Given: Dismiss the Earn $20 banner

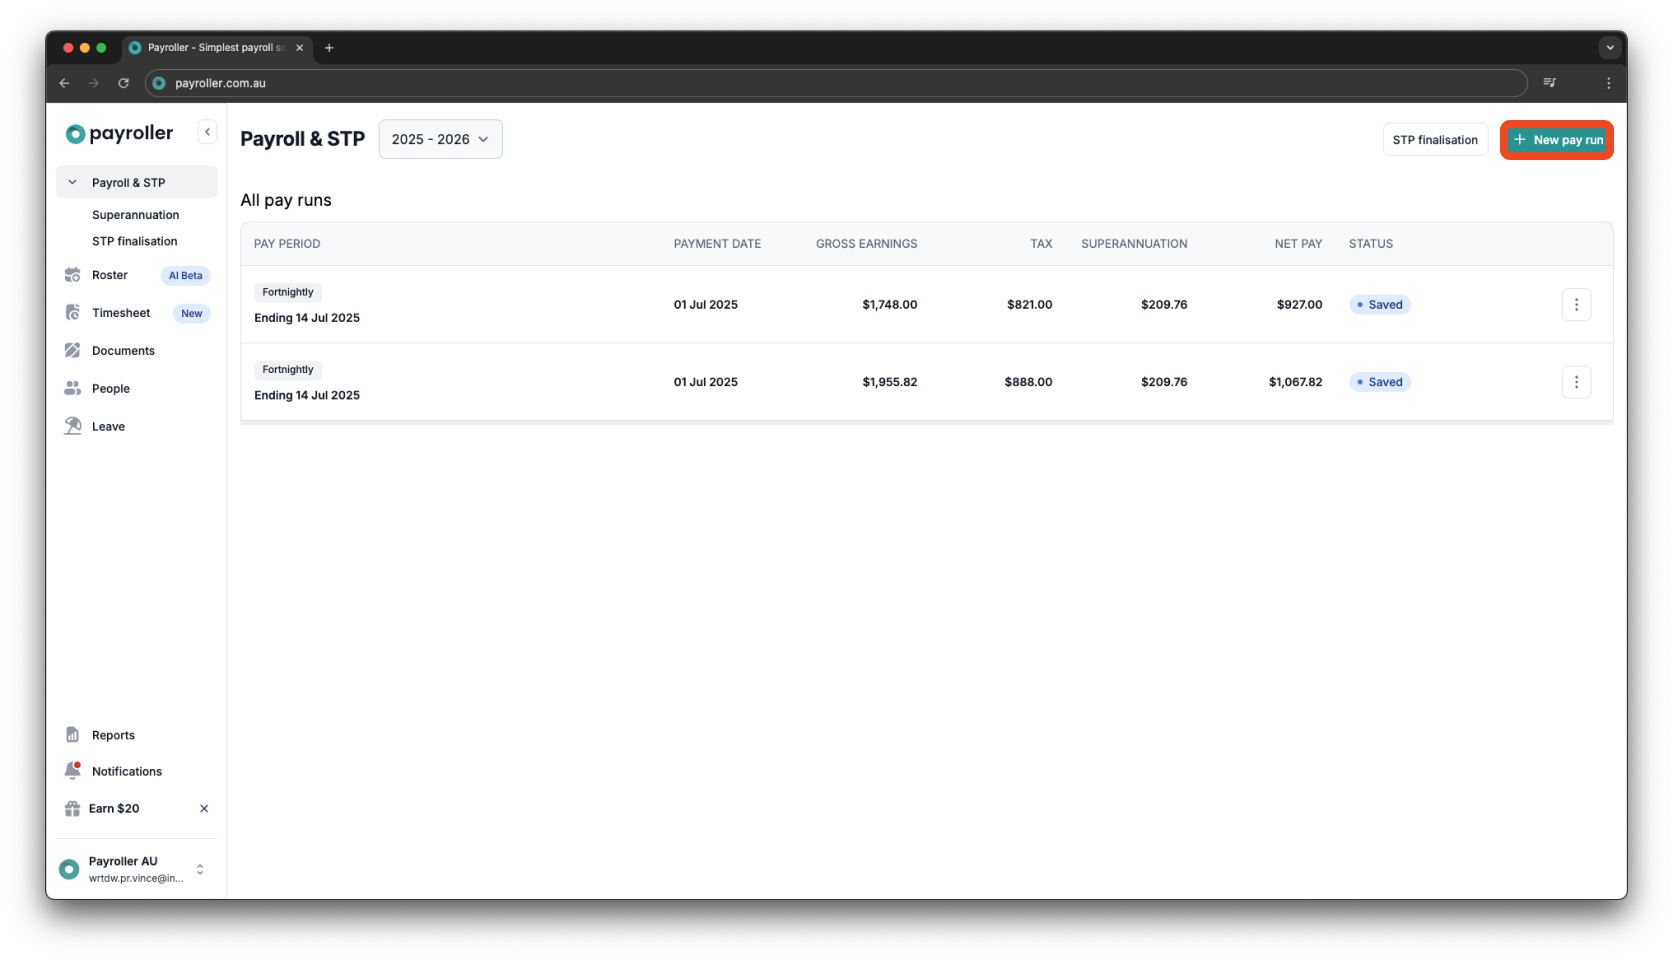Looking at the screenshot, I should (203, 808).
